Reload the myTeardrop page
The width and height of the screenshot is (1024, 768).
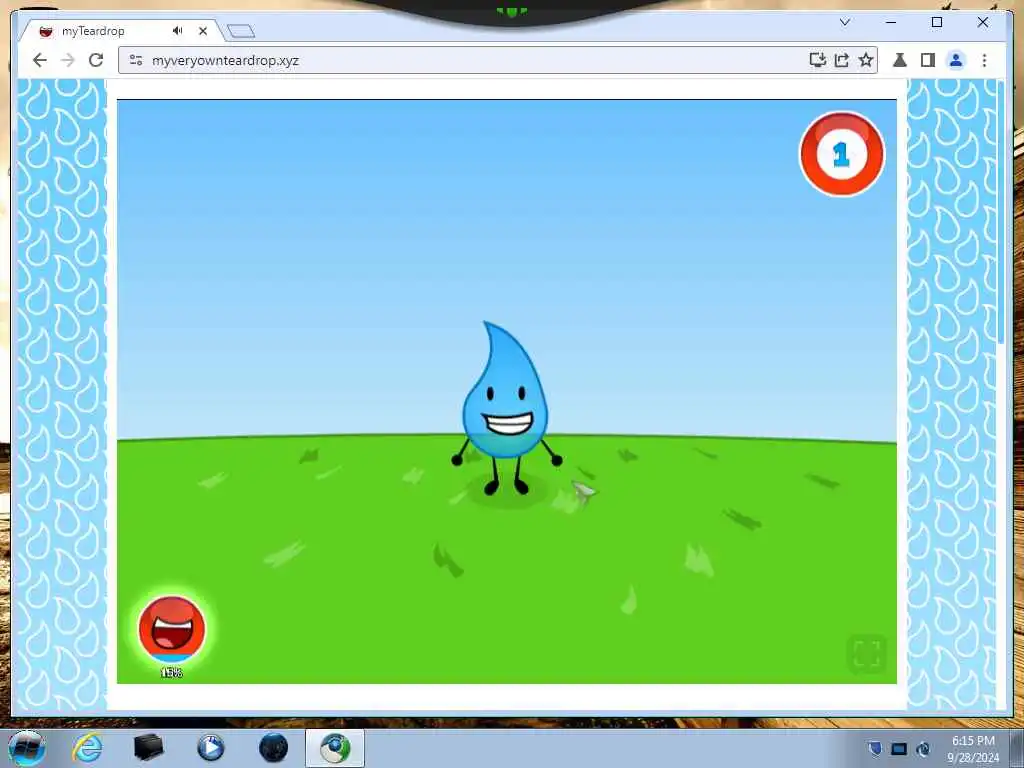(96, 60)
